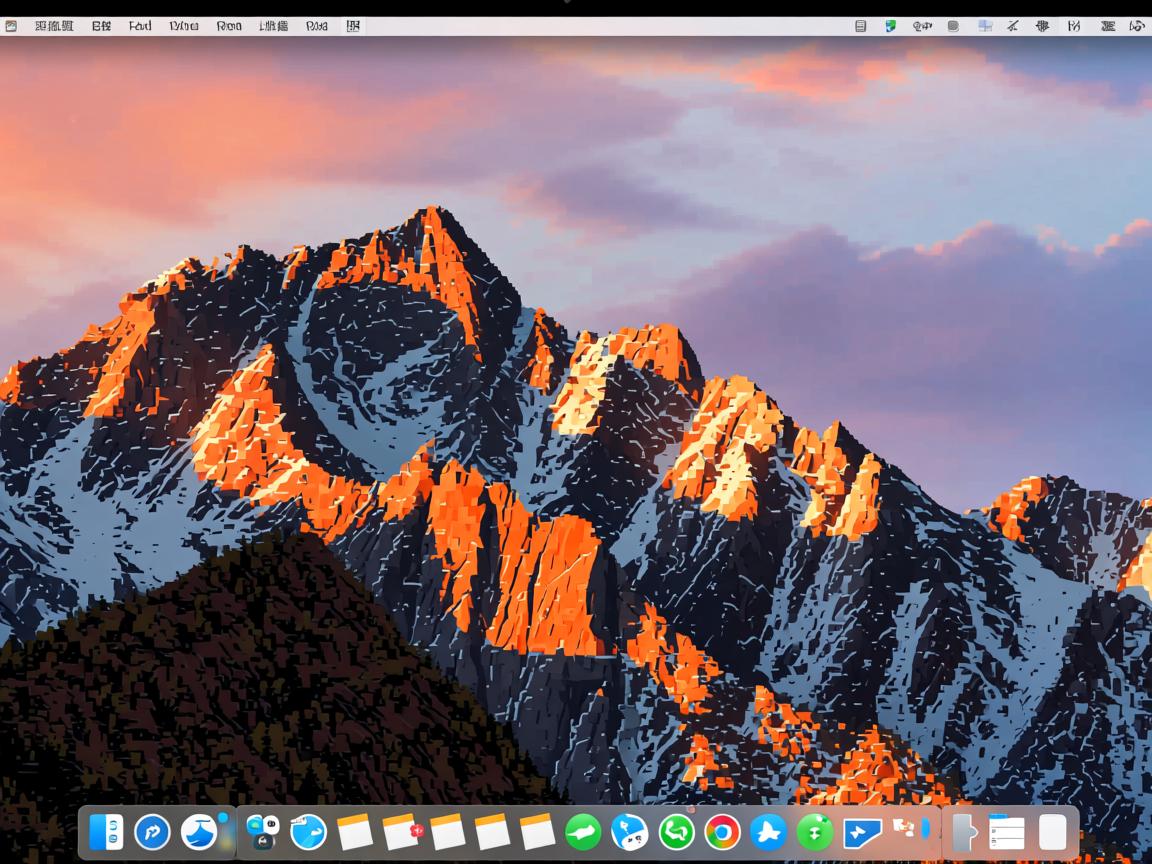
Task: Open the leftmost system menu icon
Action: (x=11, y=26)
